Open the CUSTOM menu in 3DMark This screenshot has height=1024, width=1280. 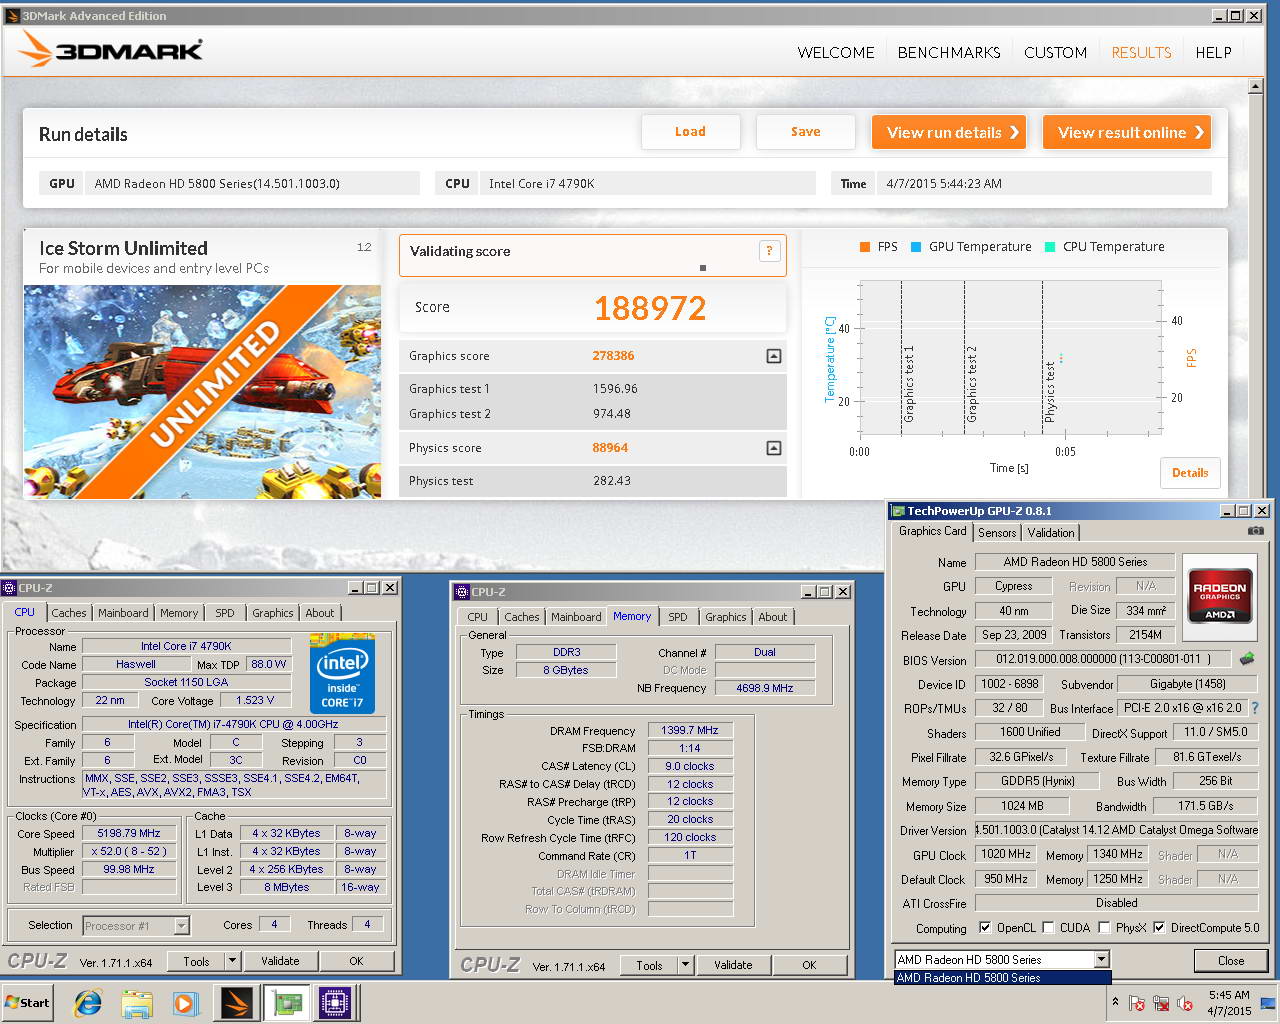pyautogui.click(x=1055, y=52)
